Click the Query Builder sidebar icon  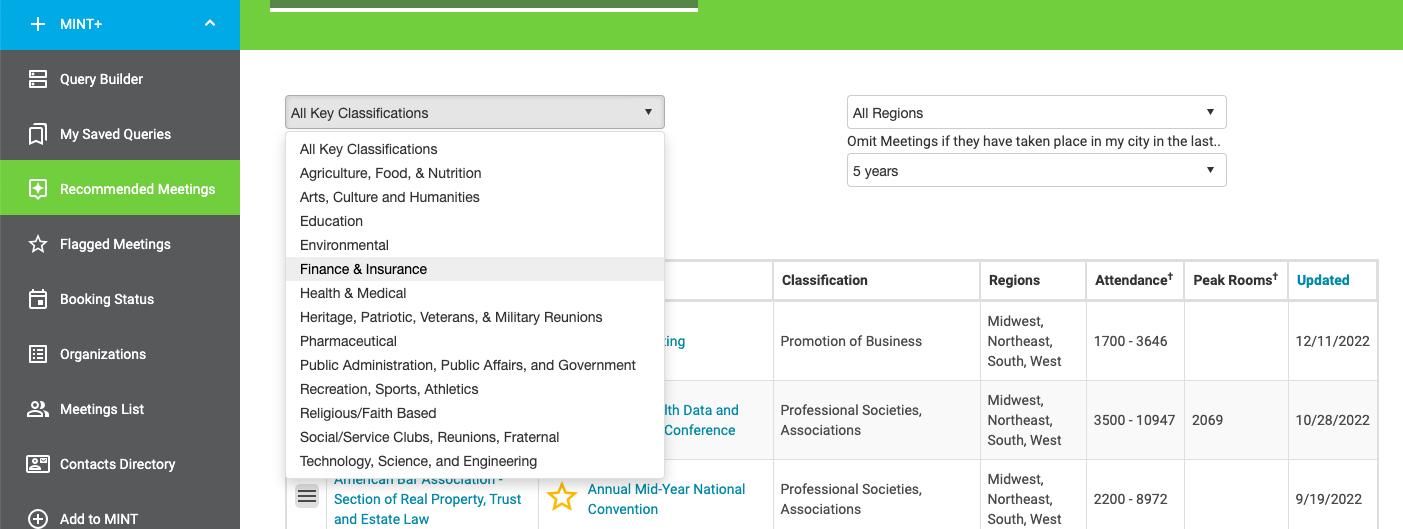(x=38, y=79)
